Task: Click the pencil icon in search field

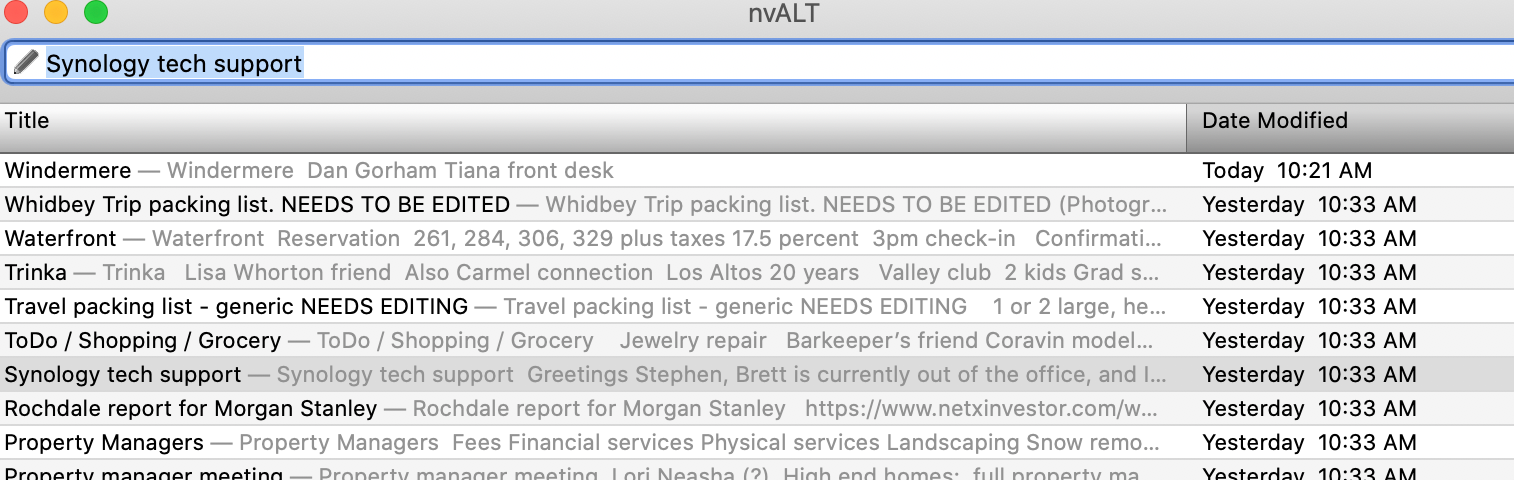Action: 26,63
